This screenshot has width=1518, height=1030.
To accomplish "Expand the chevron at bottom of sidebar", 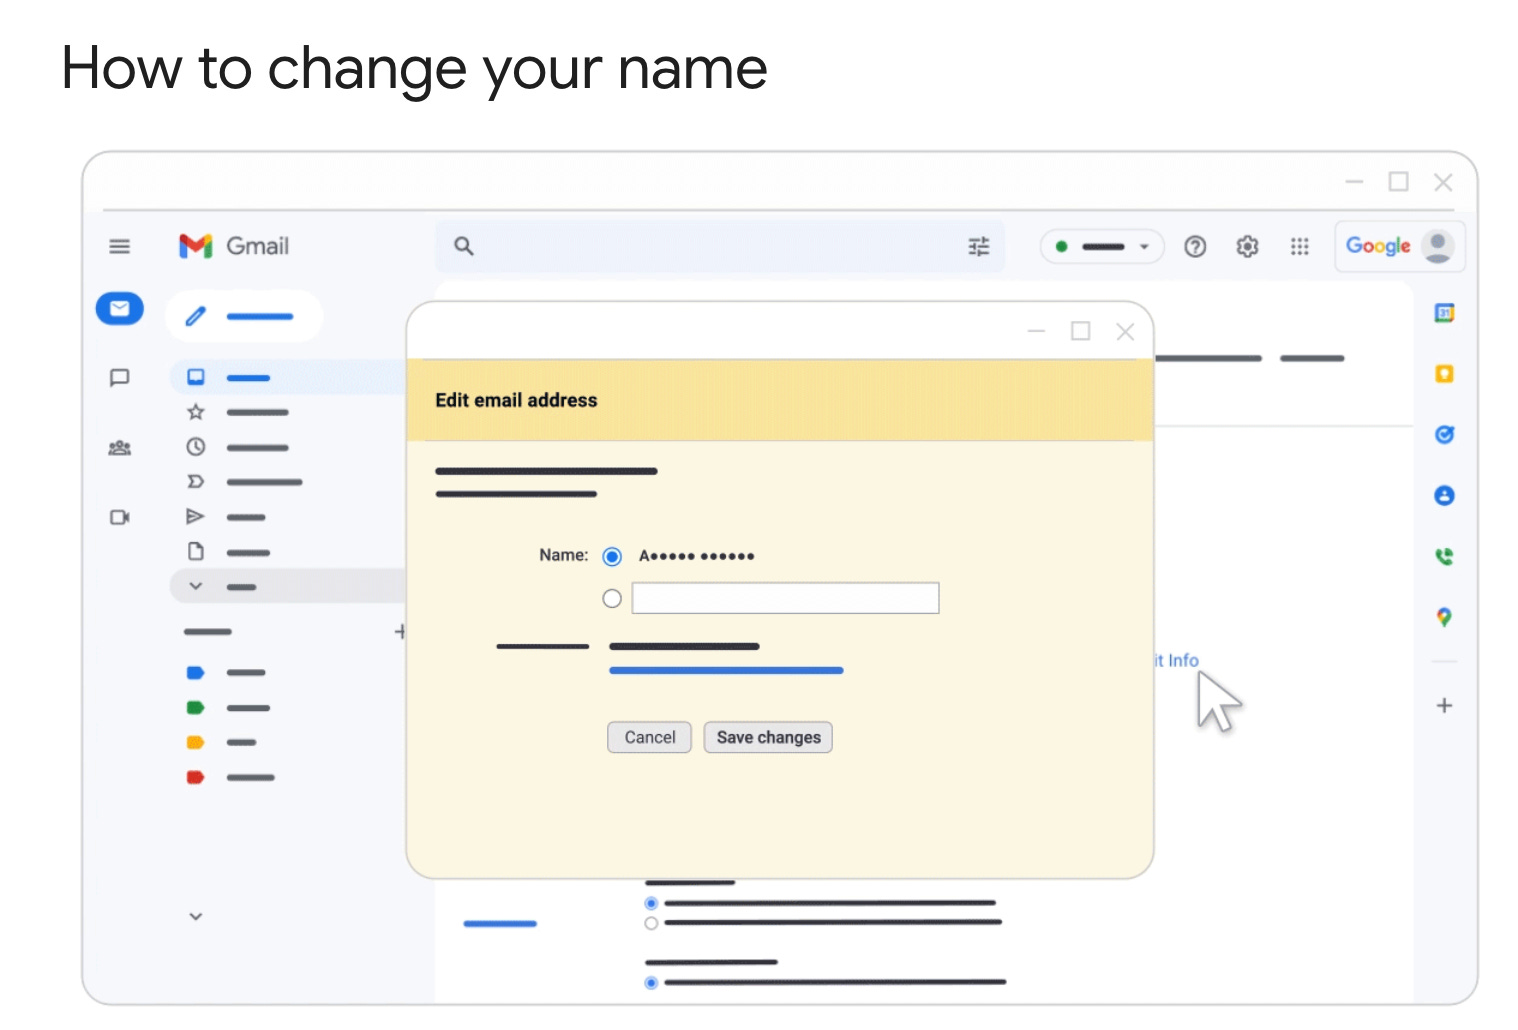I will [x=196, y=916].
